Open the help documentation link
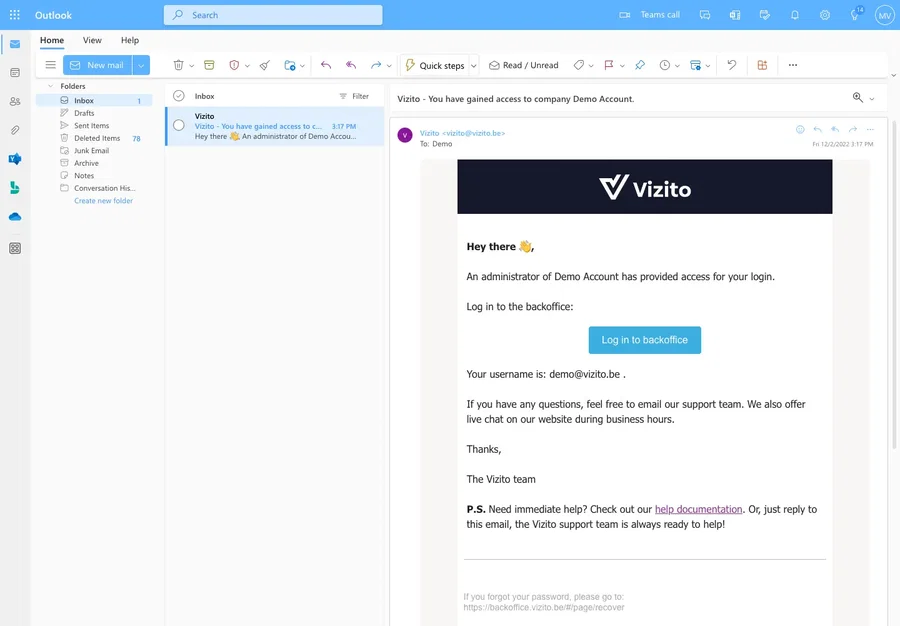The width and height of the screenshot is (900, 626). [x=697, y=508]
